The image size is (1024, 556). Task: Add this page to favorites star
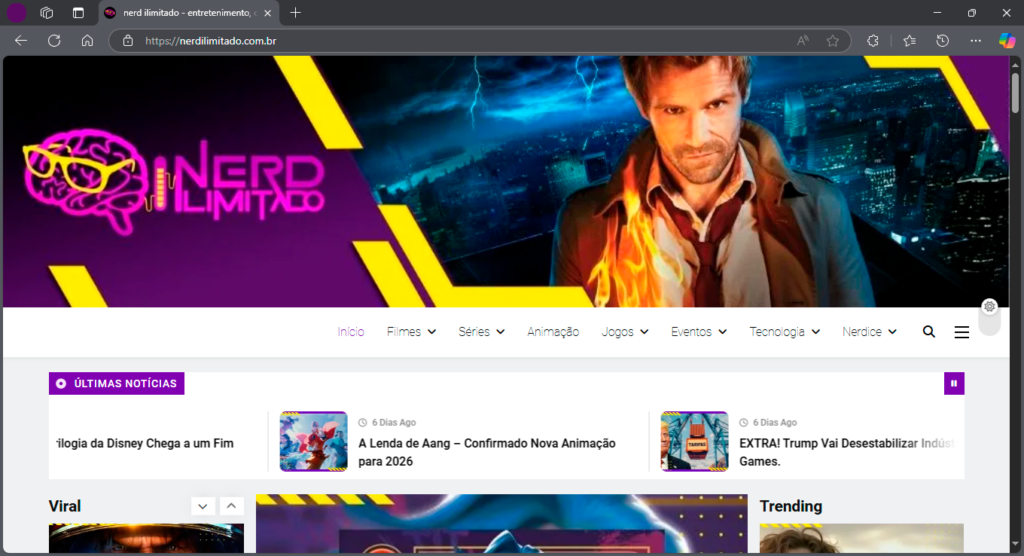833,41
